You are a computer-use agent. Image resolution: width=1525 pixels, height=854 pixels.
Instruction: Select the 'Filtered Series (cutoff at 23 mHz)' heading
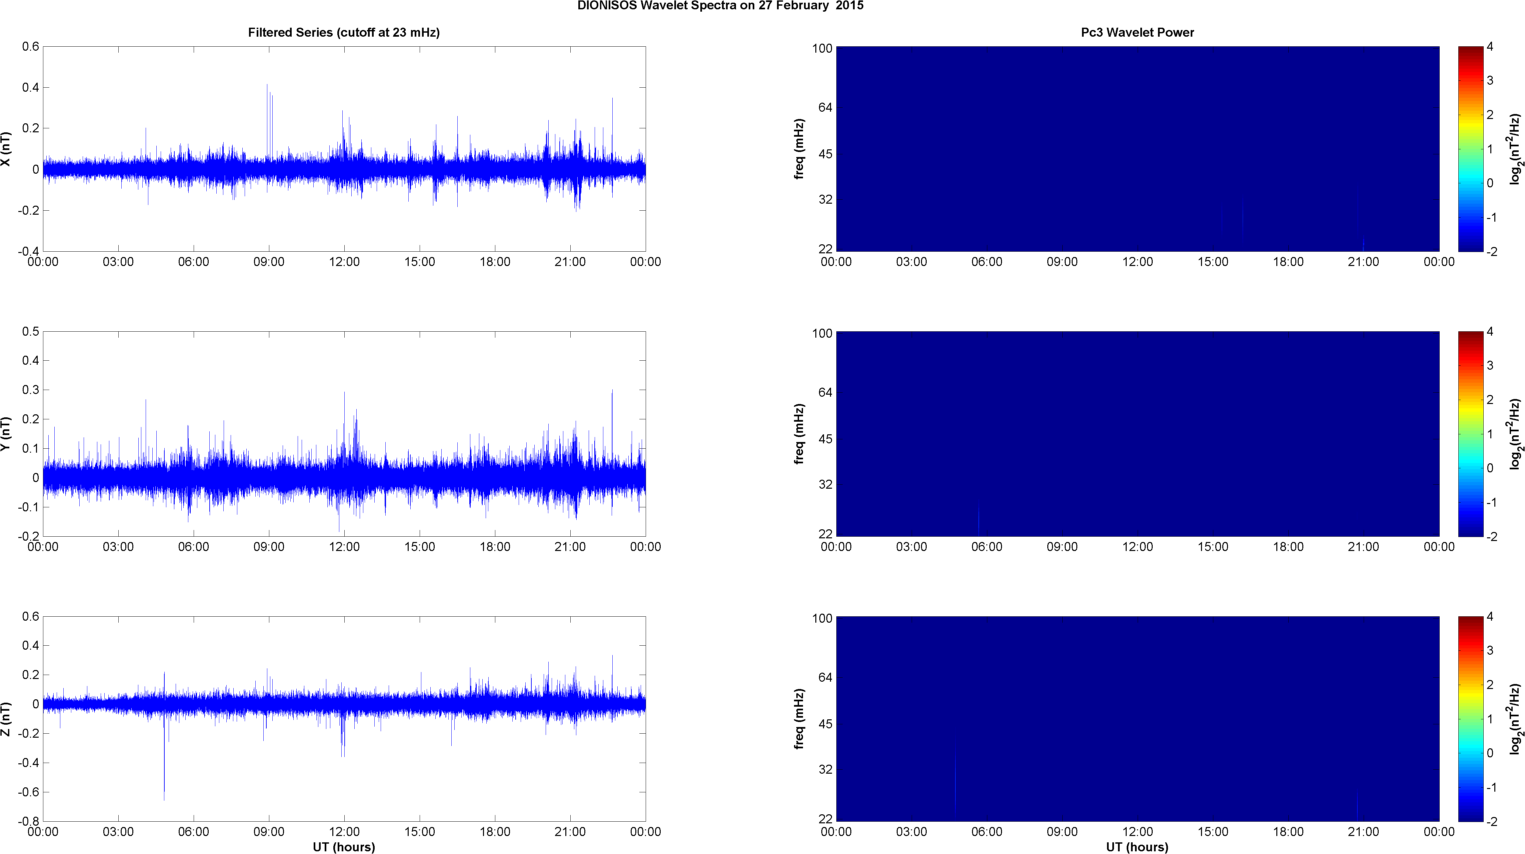coord(344,33)
